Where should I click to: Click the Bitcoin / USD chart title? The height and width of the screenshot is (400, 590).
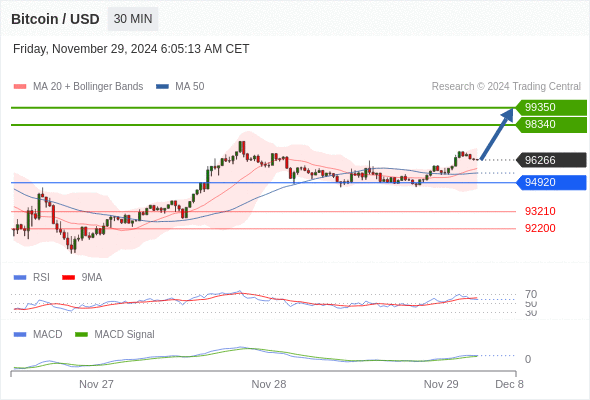click(x=55, y=19)
